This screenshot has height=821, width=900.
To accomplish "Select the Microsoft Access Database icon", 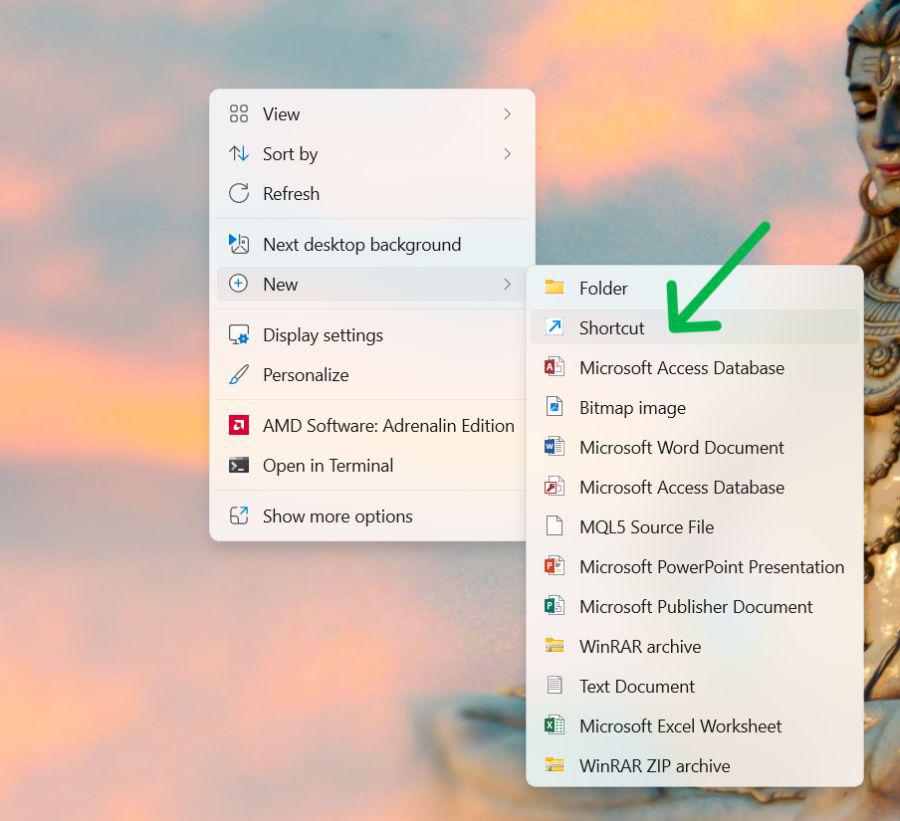I will click(554, 367).
